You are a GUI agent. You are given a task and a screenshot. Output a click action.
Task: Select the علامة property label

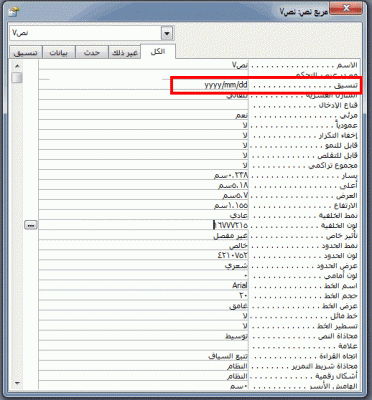coord(348,346)
